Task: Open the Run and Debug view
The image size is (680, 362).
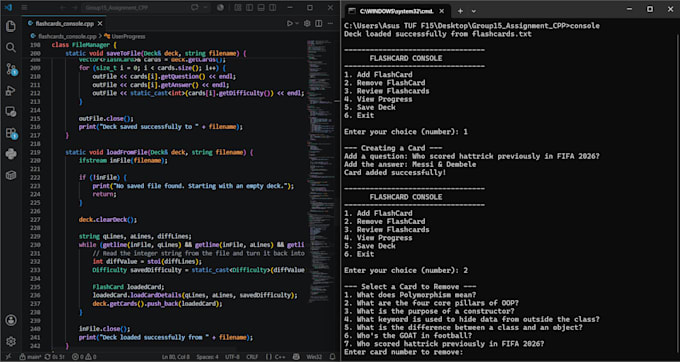Action: (11, 91)
